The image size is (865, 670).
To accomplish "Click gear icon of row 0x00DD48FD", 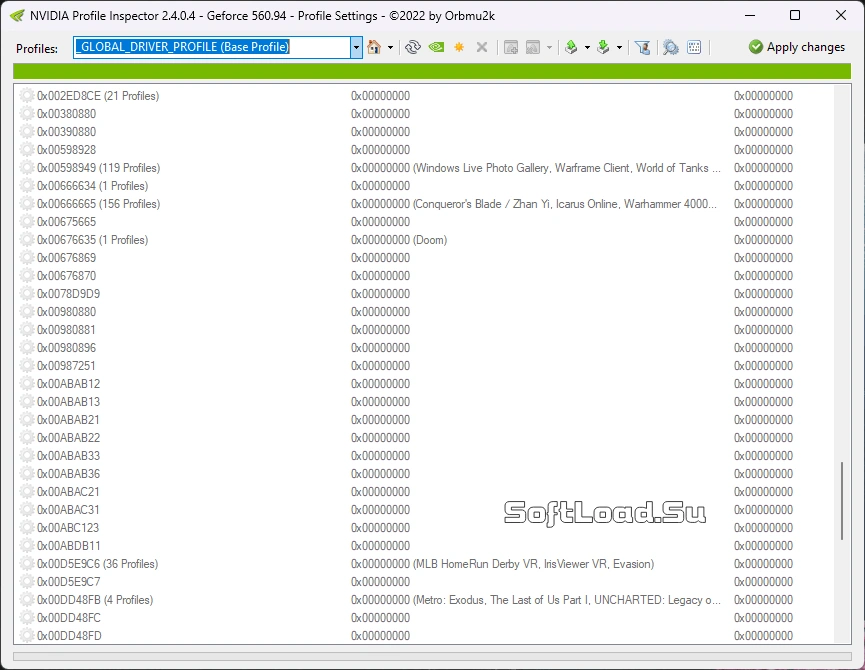I will pyautogui.click(x=27, y=635).
